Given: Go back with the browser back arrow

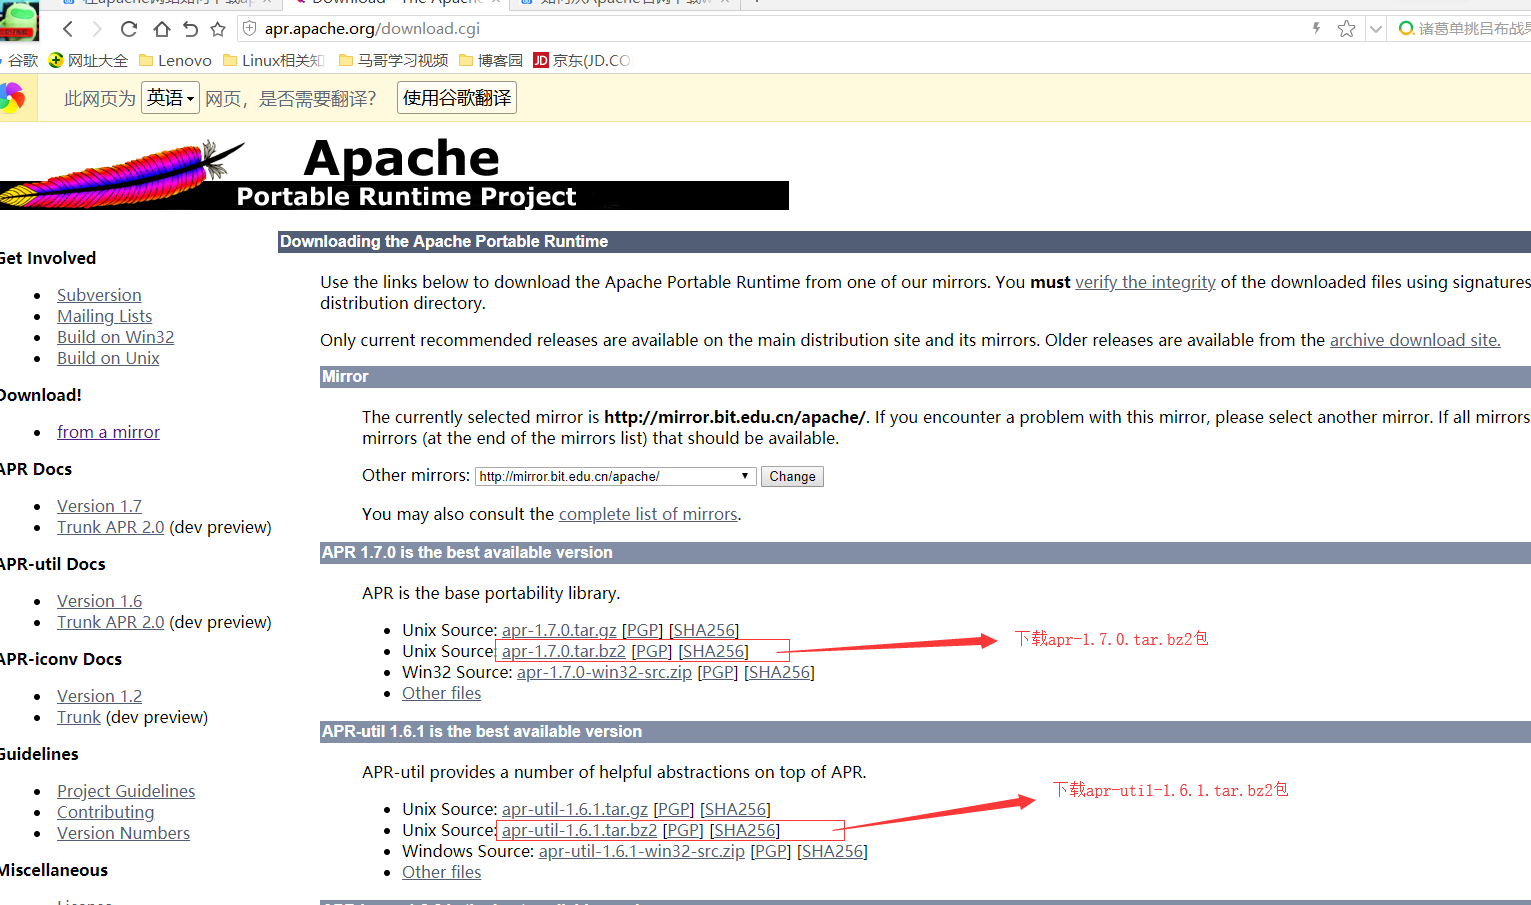Looking at the screenshot, I should [x=68, y=29].
